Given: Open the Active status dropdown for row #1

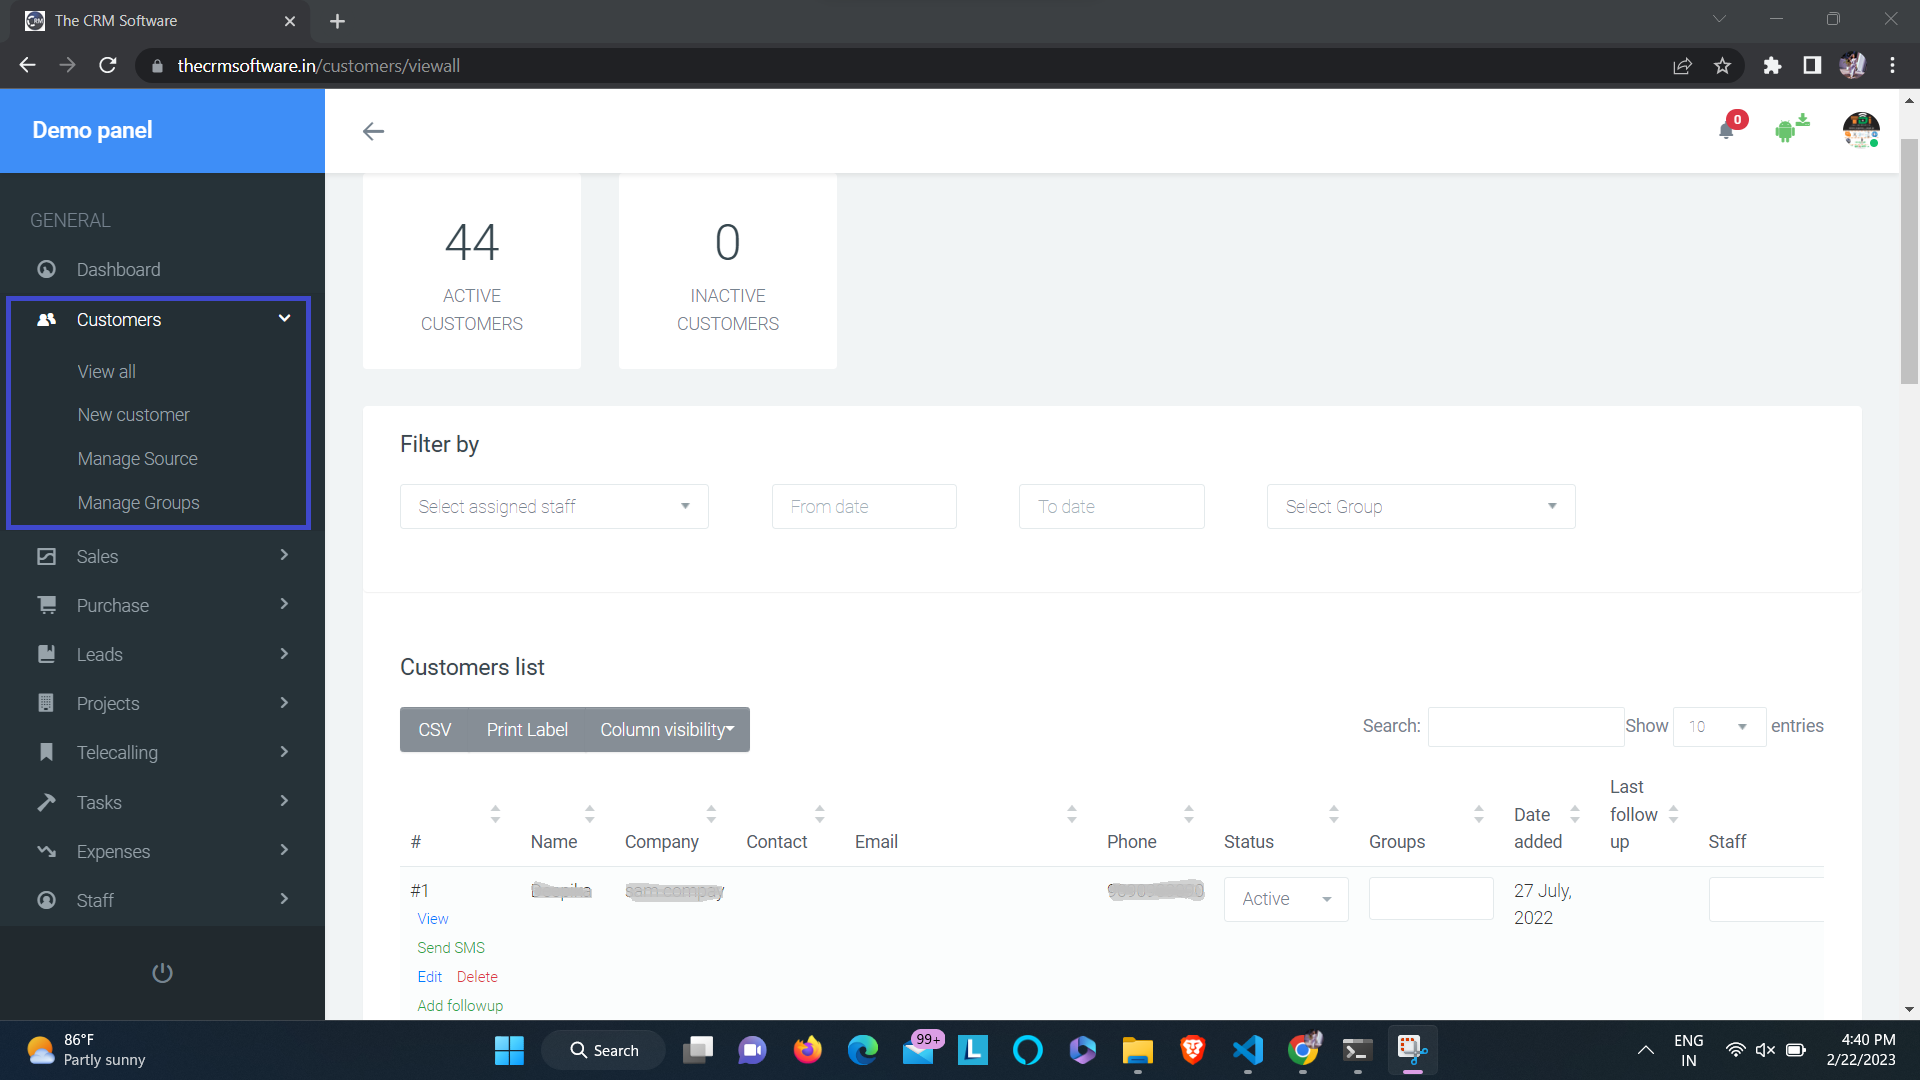Looking at the screenshot, I should coord(1285,899).
